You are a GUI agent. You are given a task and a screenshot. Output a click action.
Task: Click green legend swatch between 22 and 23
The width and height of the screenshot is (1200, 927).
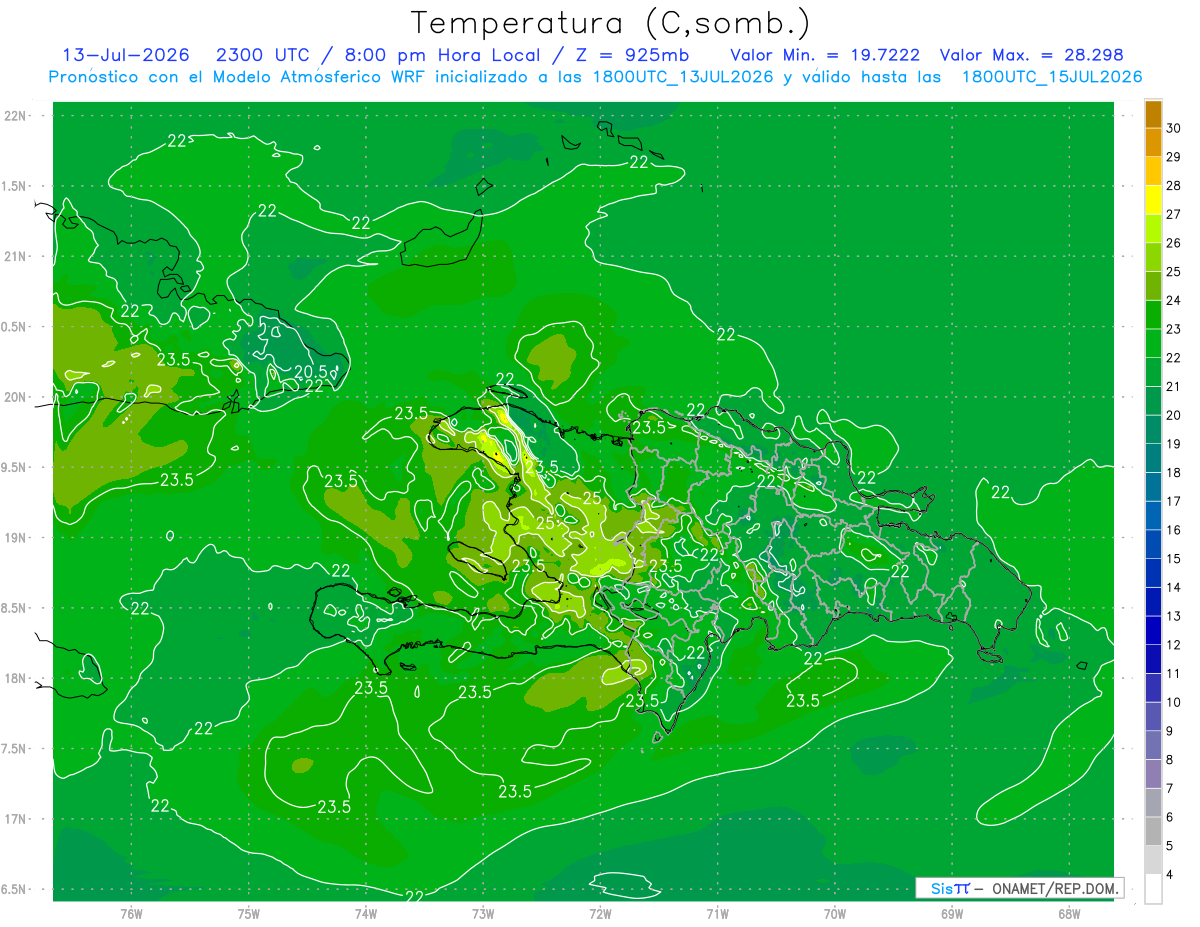click(x=1153, y=343)
